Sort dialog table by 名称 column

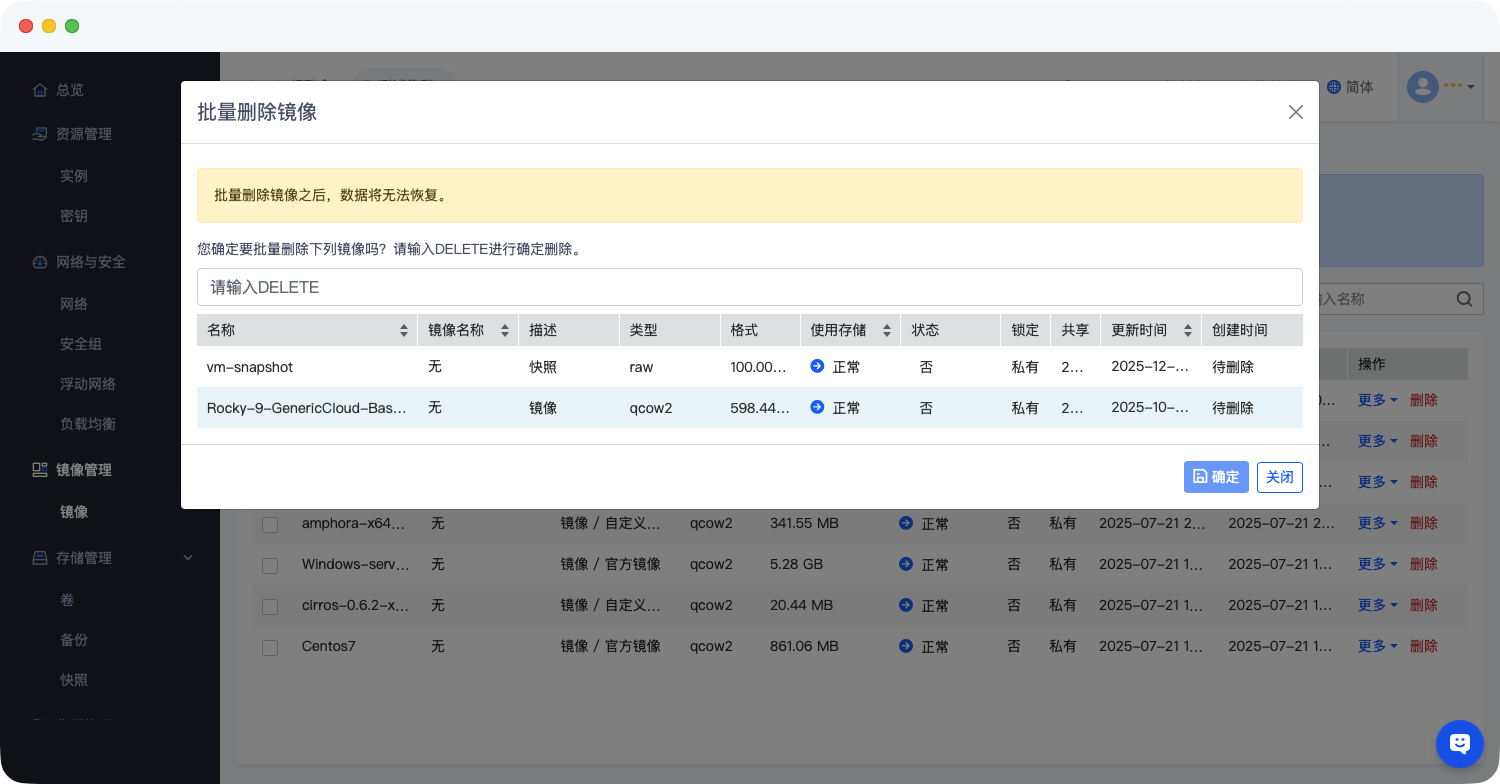(403, 330)
